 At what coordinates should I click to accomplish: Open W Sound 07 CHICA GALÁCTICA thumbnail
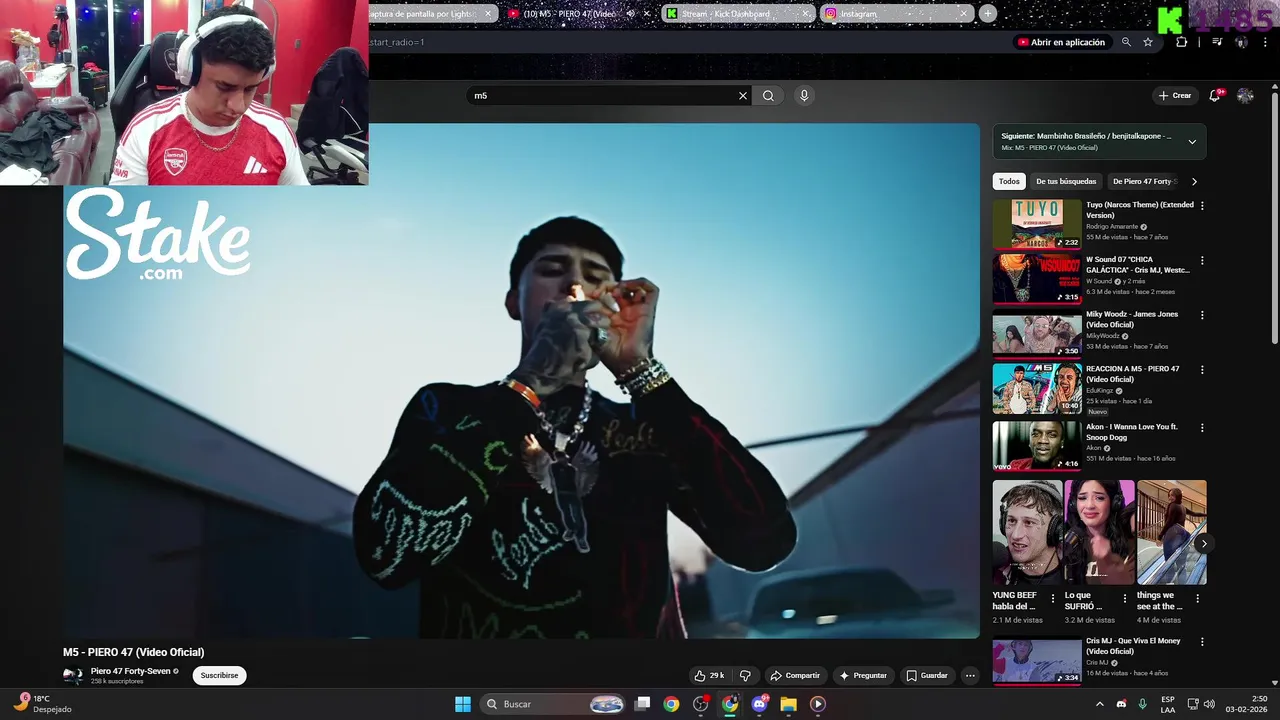pos(1037,279)
